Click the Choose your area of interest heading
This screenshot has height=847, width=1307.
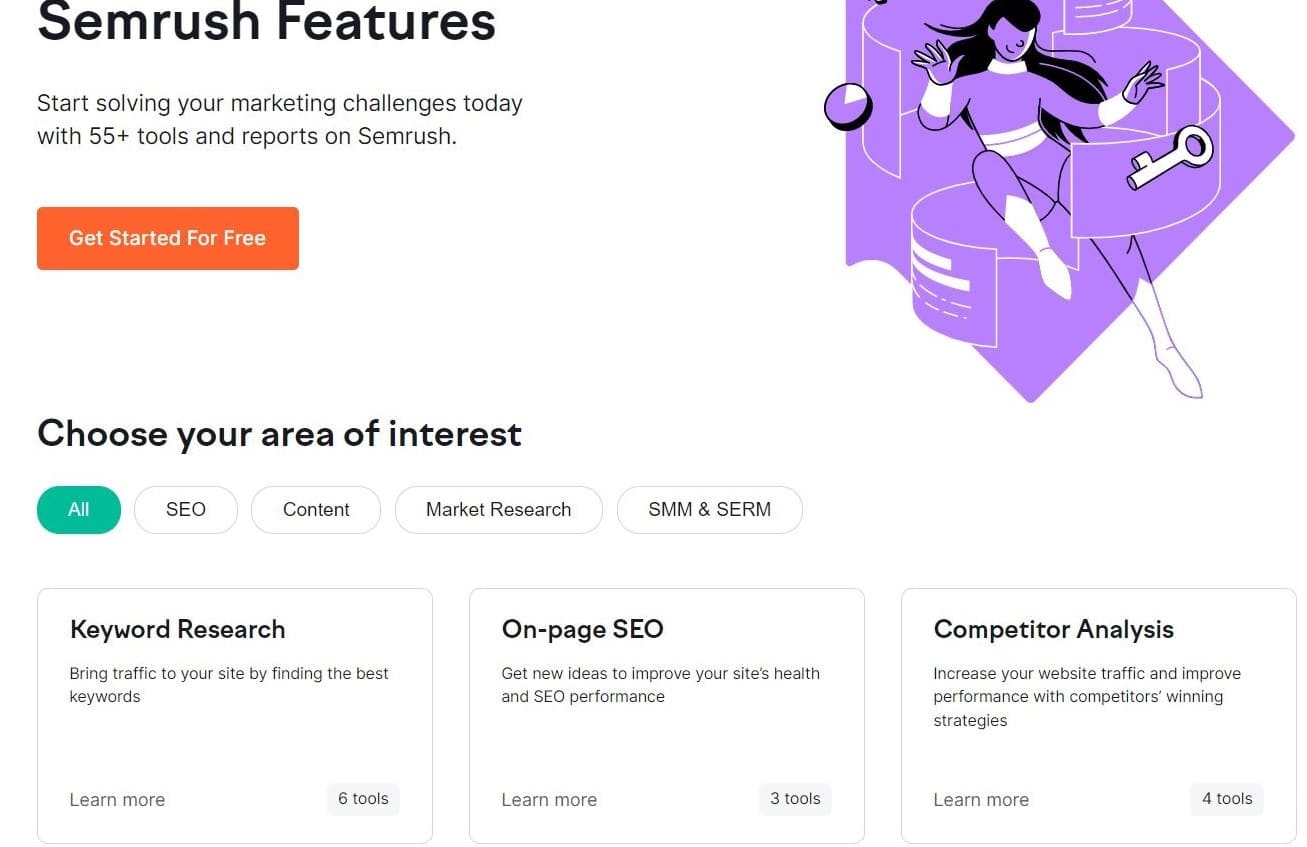279,433
